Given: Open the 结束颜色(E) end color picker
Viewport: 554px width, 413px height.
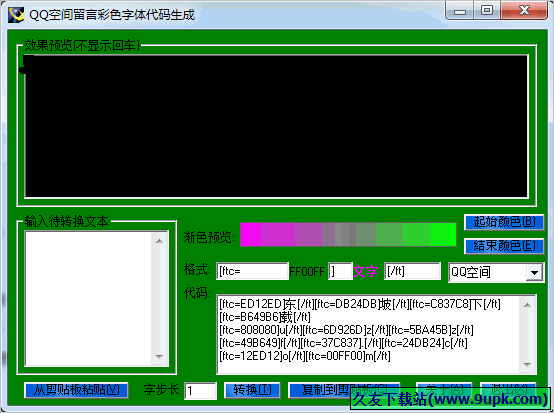Looking at the screenshot, I should click(x=504, y=246).
